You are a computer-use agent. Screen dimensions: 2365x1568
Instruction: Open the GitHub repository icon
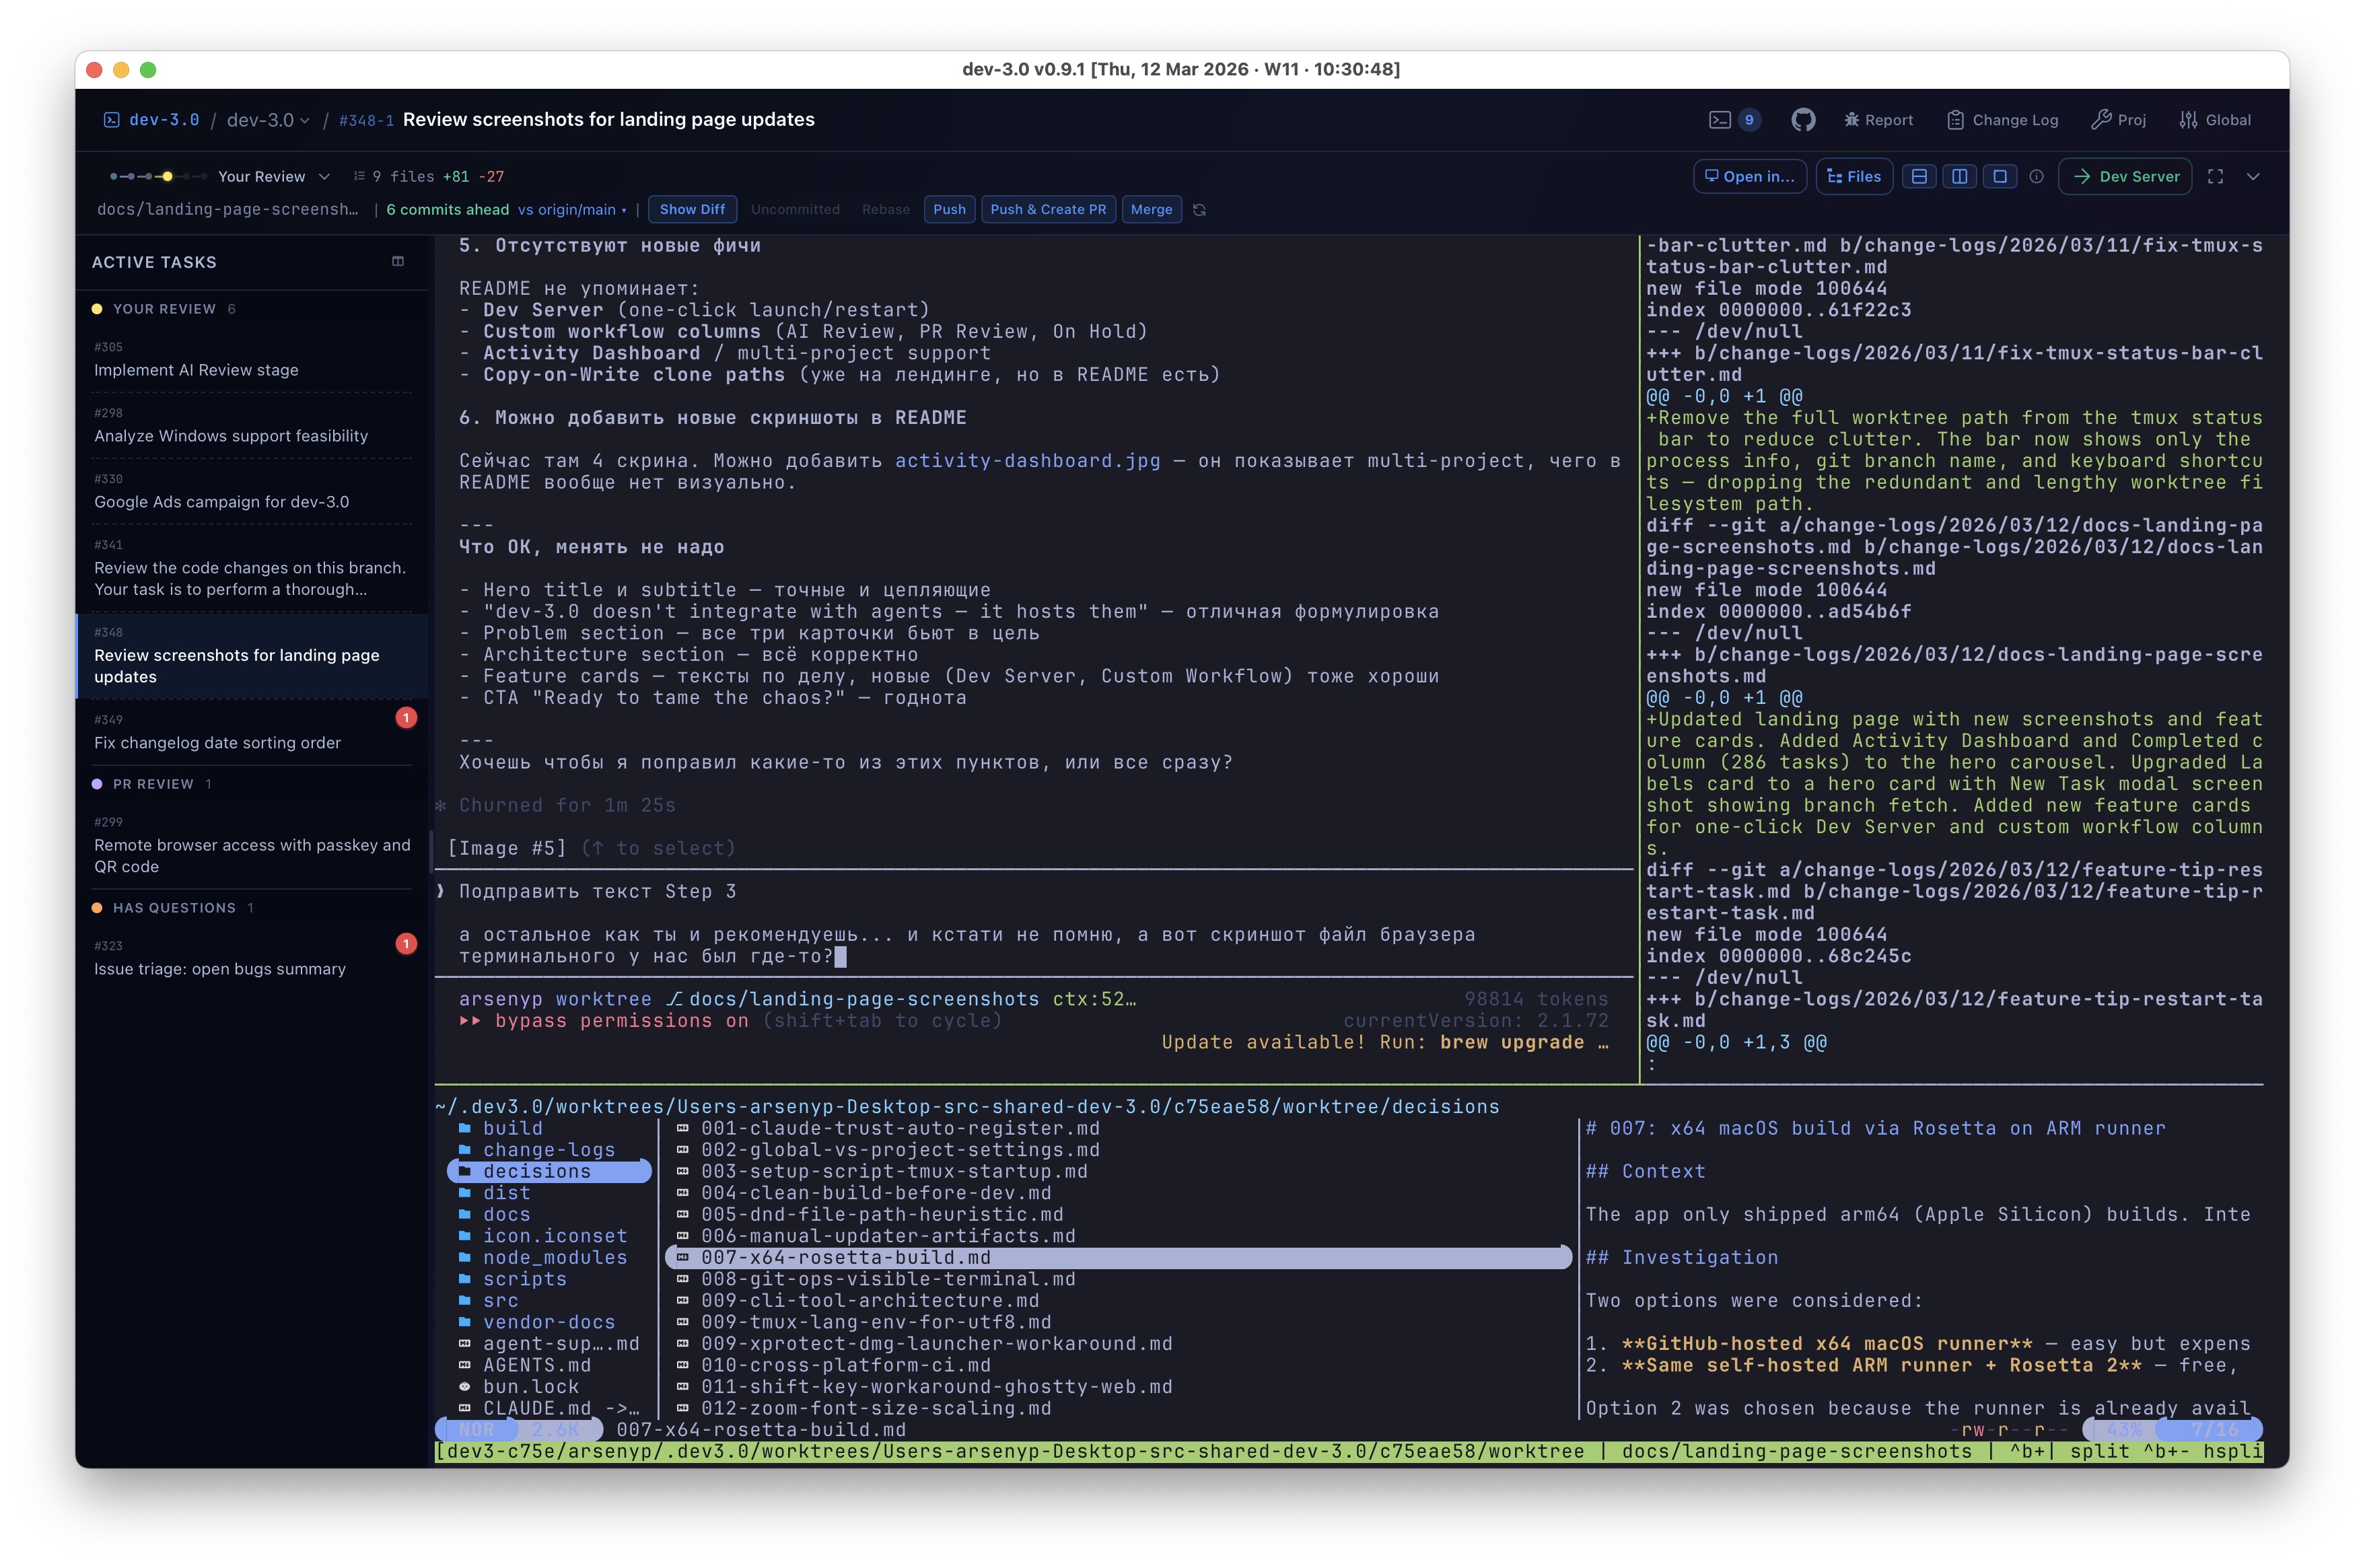[1804, 119]
